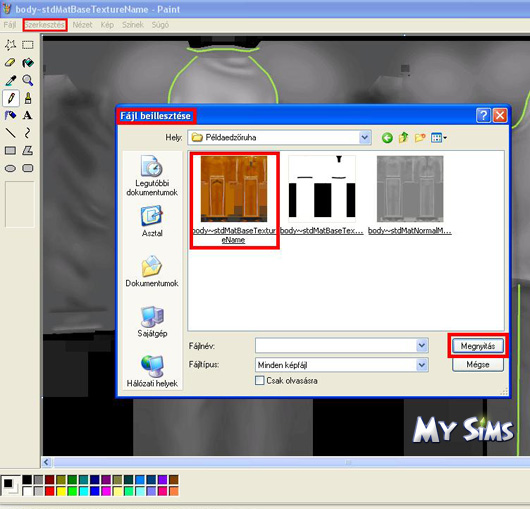Image resolution: width=530 pixels, height=509 pixels.
Task: Click the green Back arrow in dialog
Action: (x=387, y=138)
